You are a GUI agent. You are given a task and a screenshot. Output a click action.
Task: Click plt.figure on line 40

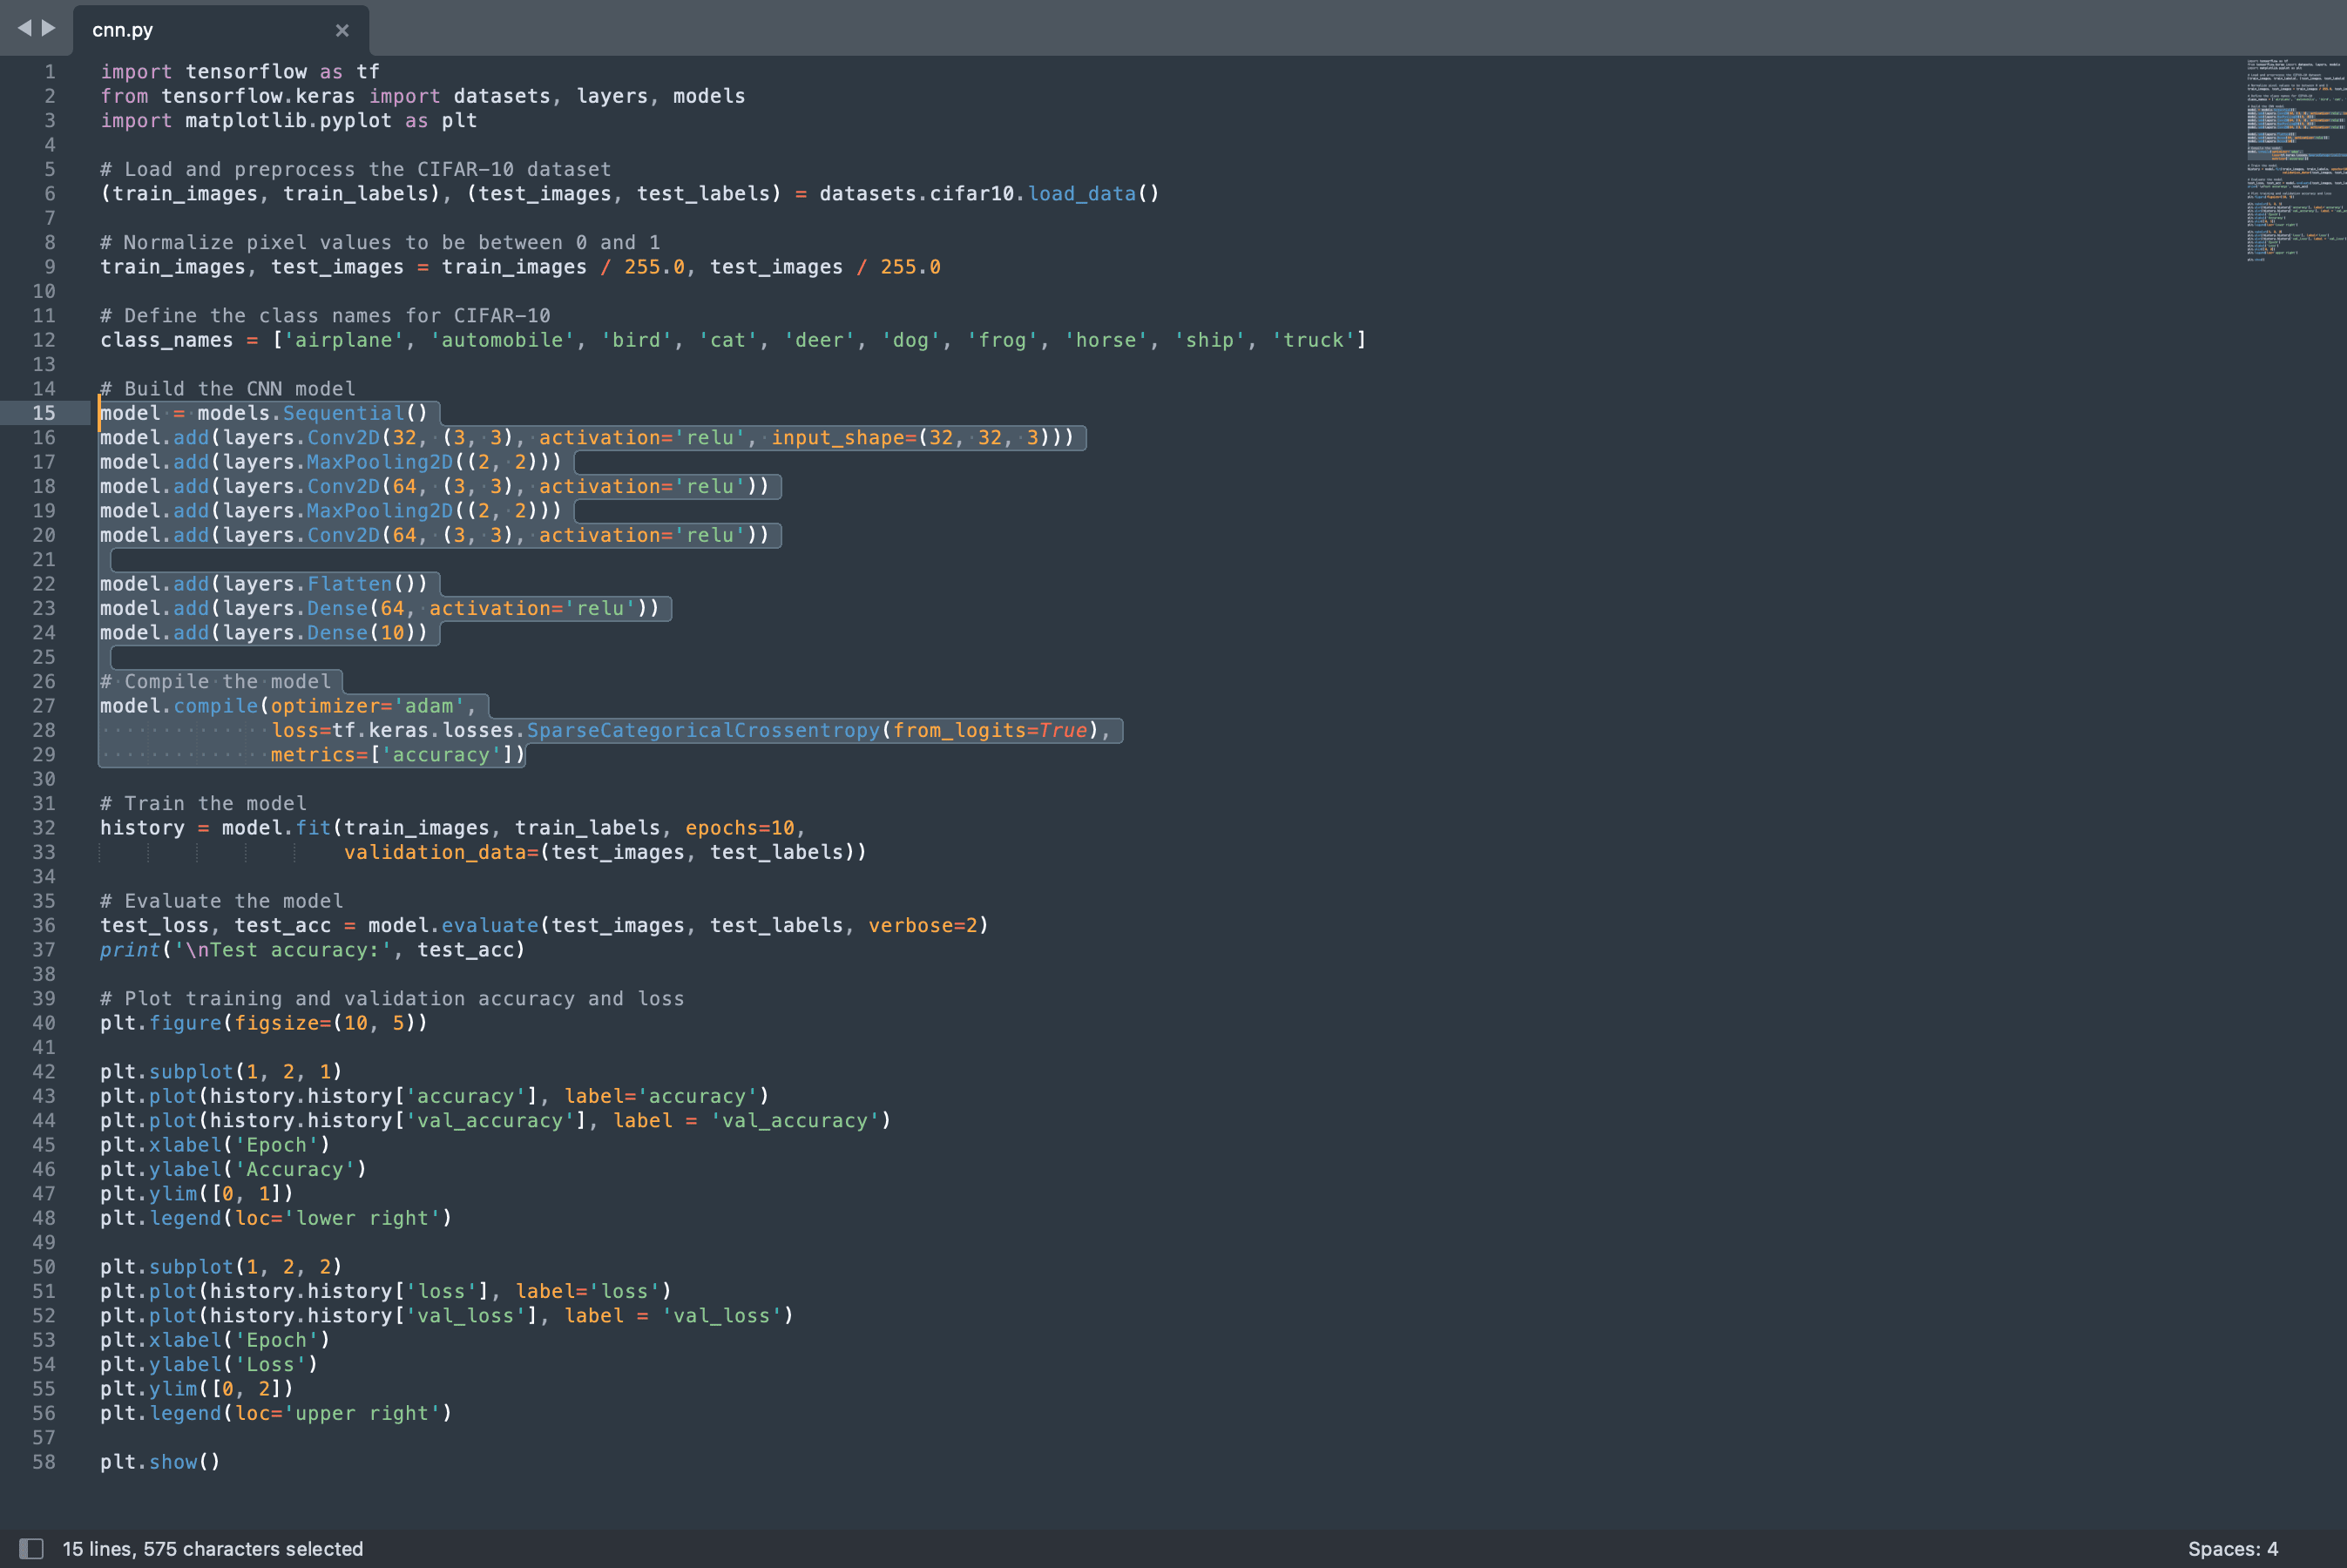click(161, 1023)
